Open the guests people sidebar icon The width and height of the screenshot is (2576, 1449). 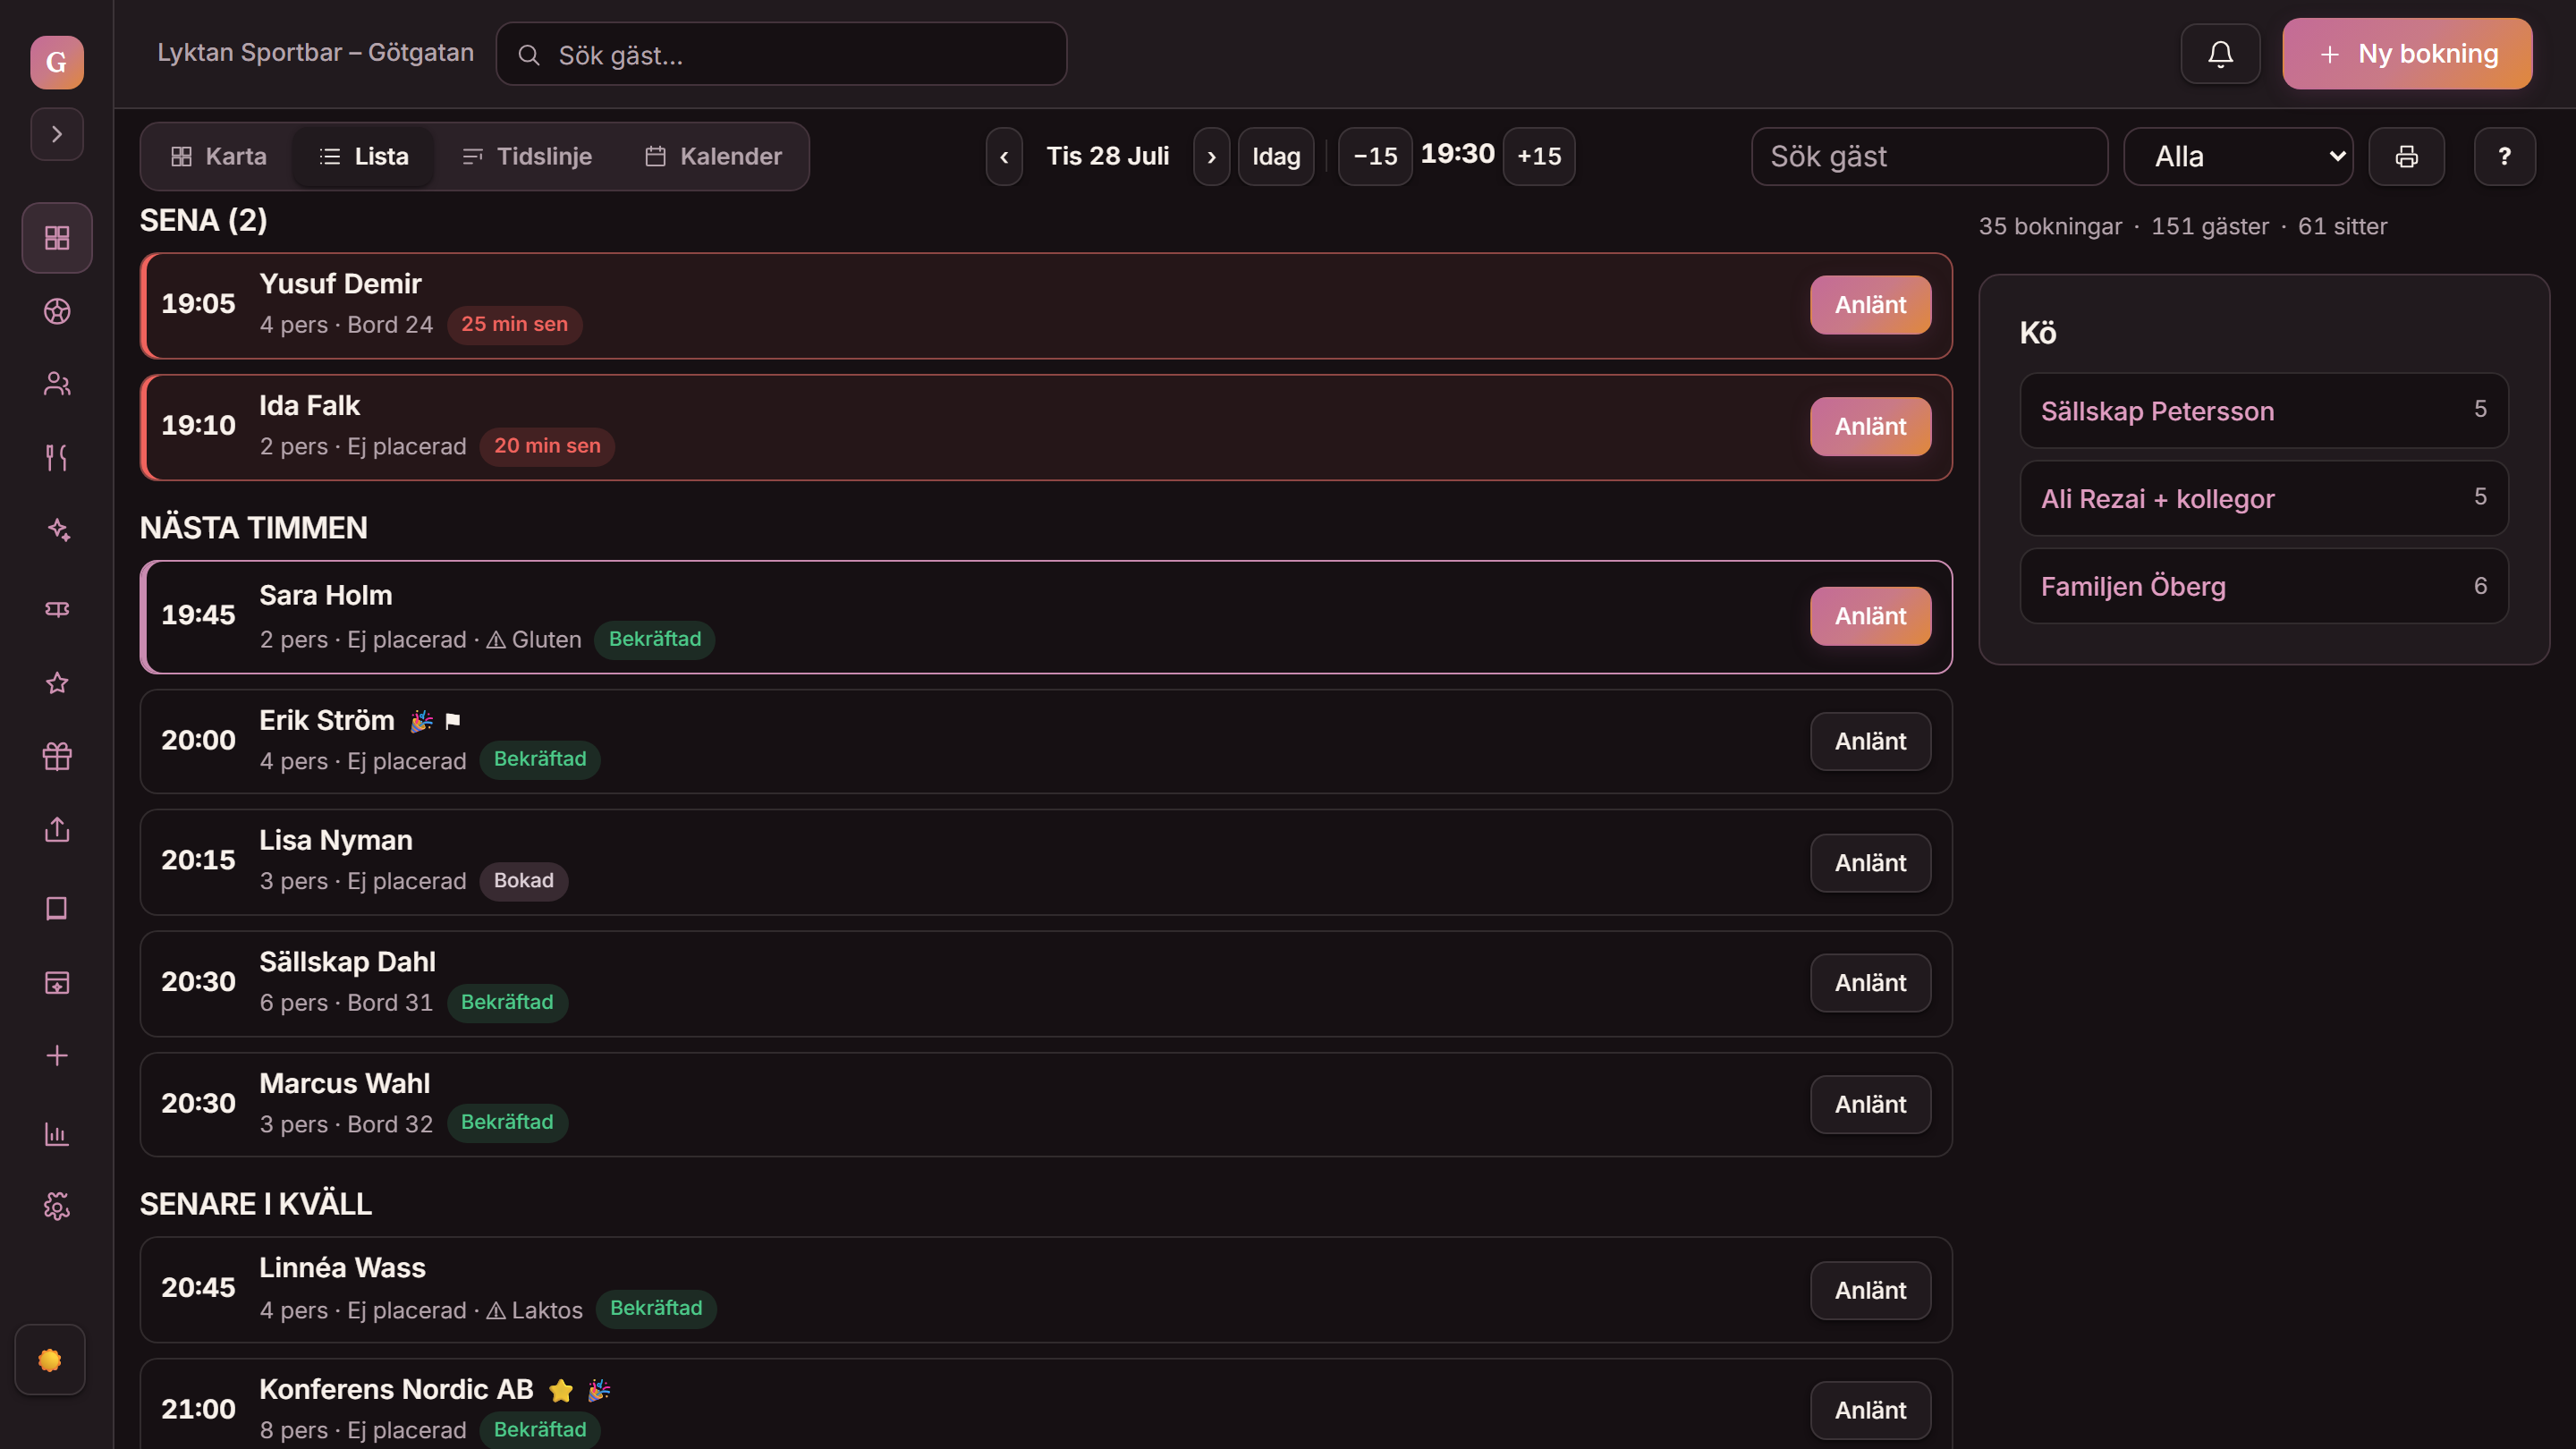(57, 384)
